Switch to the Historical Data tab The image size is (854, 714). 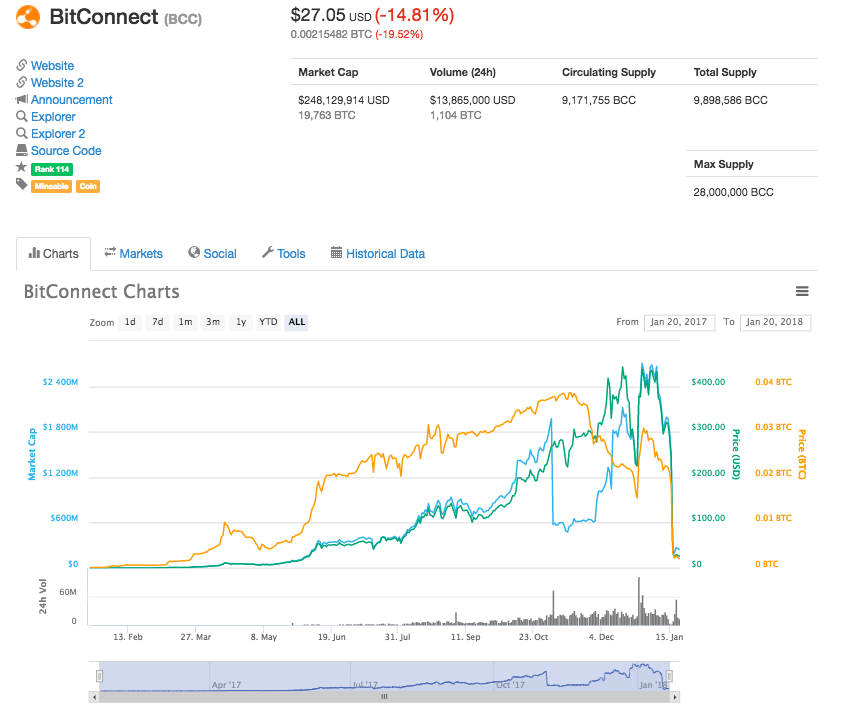(378, 253)
